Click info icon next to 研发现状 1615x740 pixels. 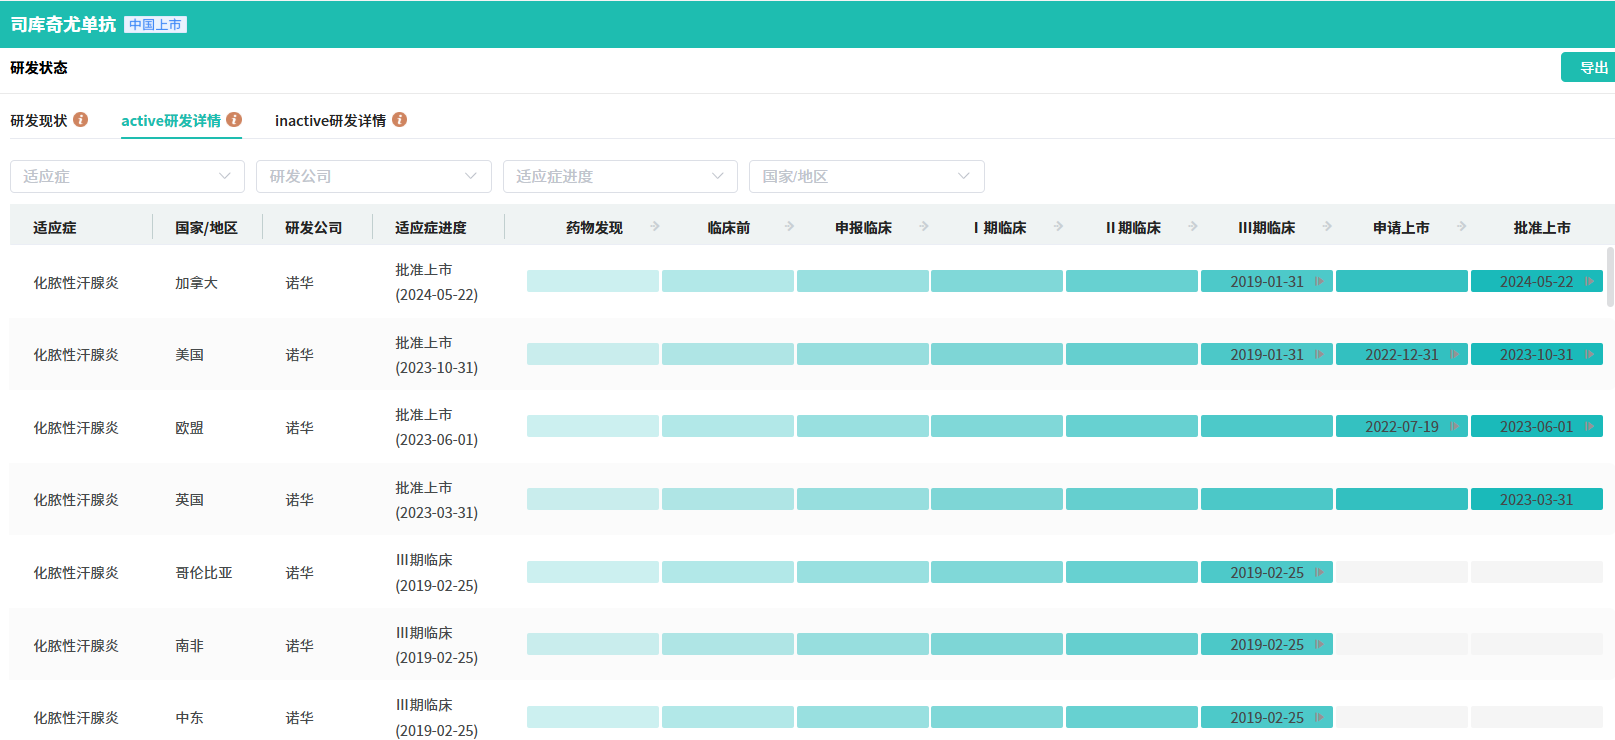point(81,120)
